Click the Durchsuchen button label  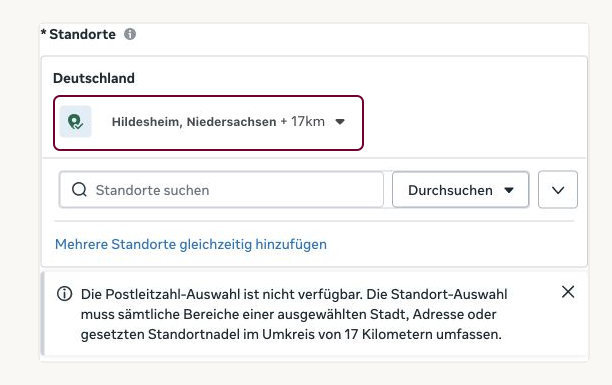pos(450,190)
